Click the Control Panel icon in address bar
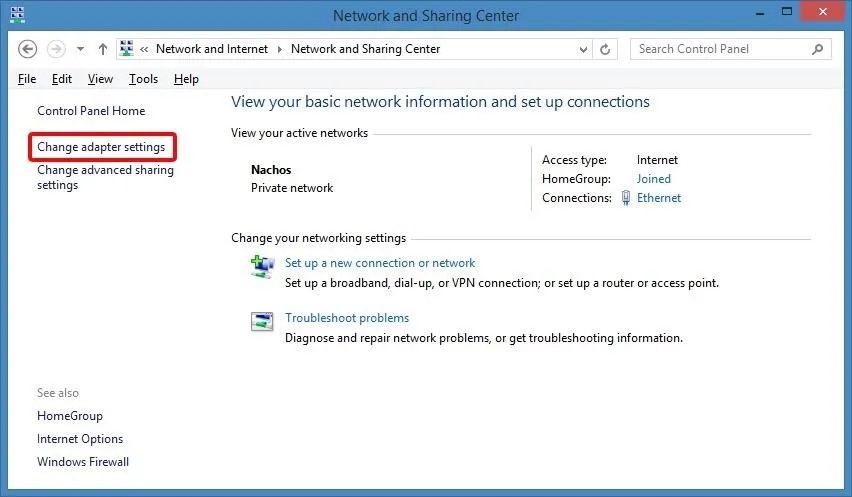Image resolution: width=852 pixels, height=497 pixels. (127, 49)
